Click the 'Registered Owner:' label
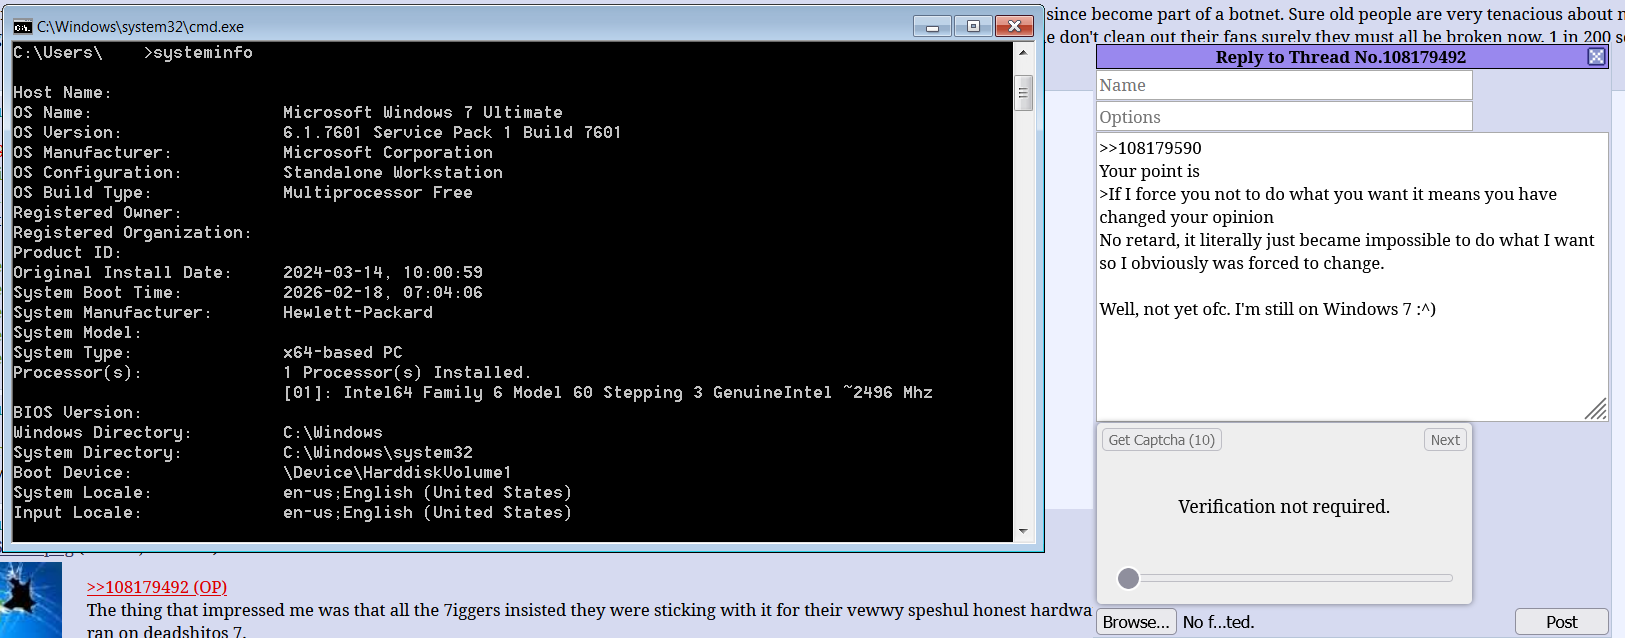 pos(97,212)
